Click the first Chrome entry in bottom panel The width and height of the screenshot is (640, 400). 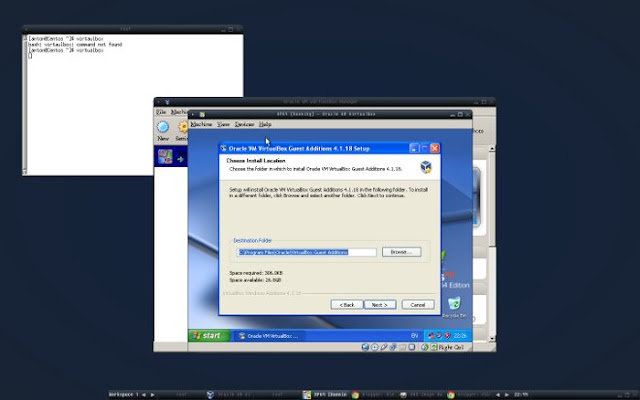click(374, 395)
